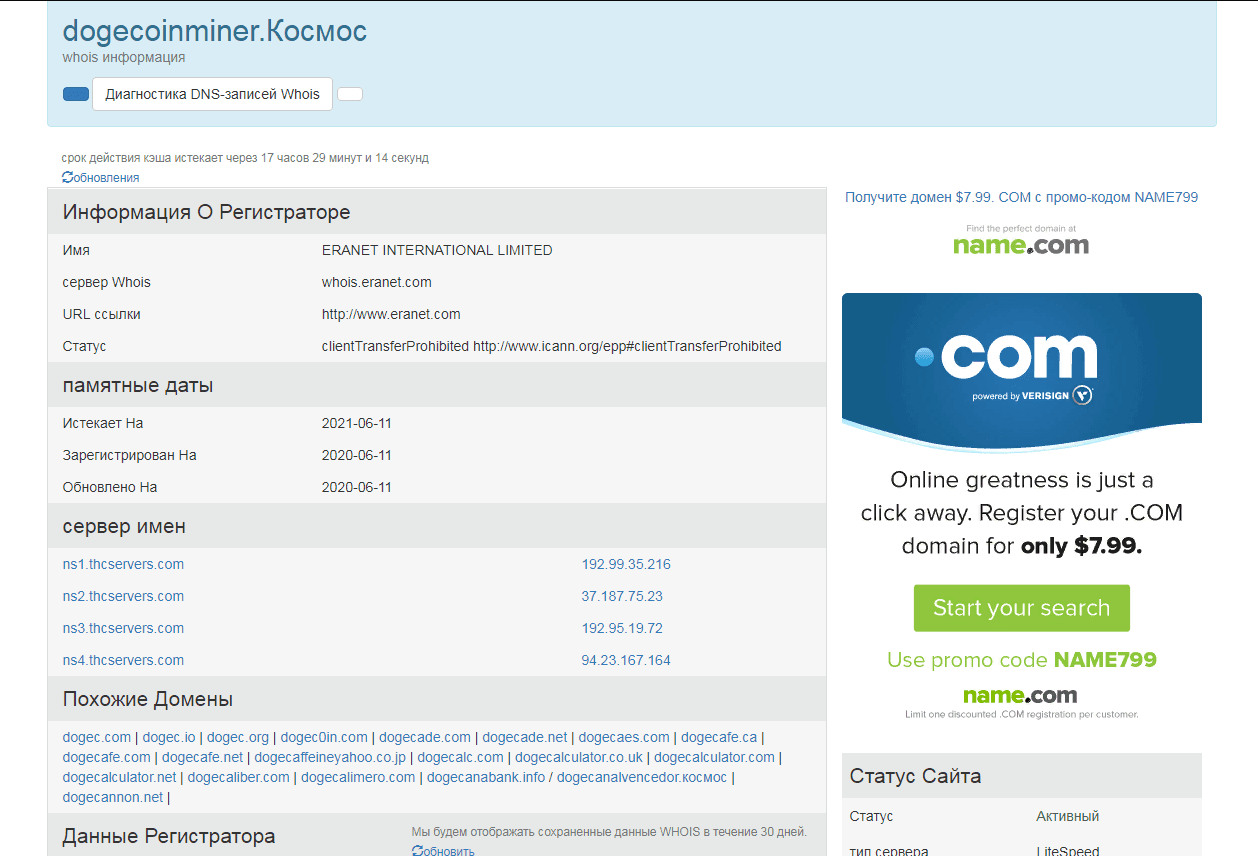The height and width of the screenshot is (856, 1258).
Task: Click the dogecoinminer.Космос page title
Action: click(214, 31)
